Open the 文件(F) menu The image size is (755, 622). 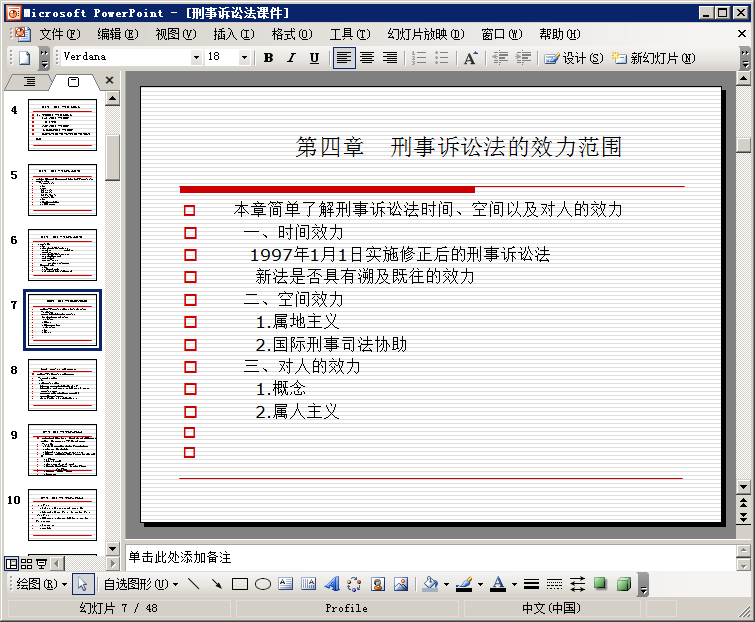[x=60, y=34]
